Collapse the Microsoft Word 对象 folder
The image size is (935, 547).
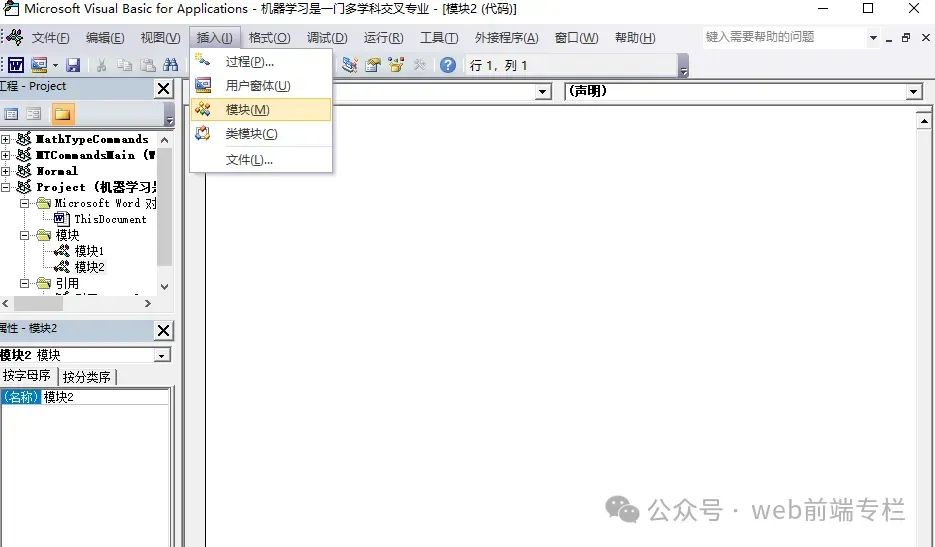[24, 203]
